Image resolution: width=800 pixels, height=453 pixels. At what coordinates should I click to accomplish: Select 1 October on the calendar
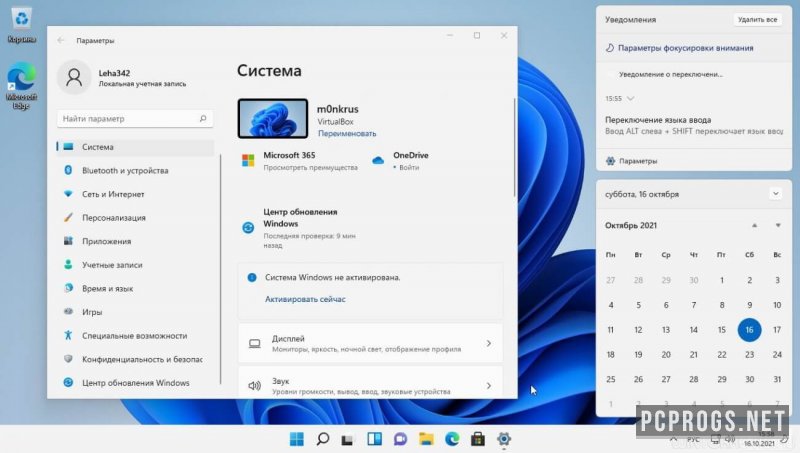[721, 280]
